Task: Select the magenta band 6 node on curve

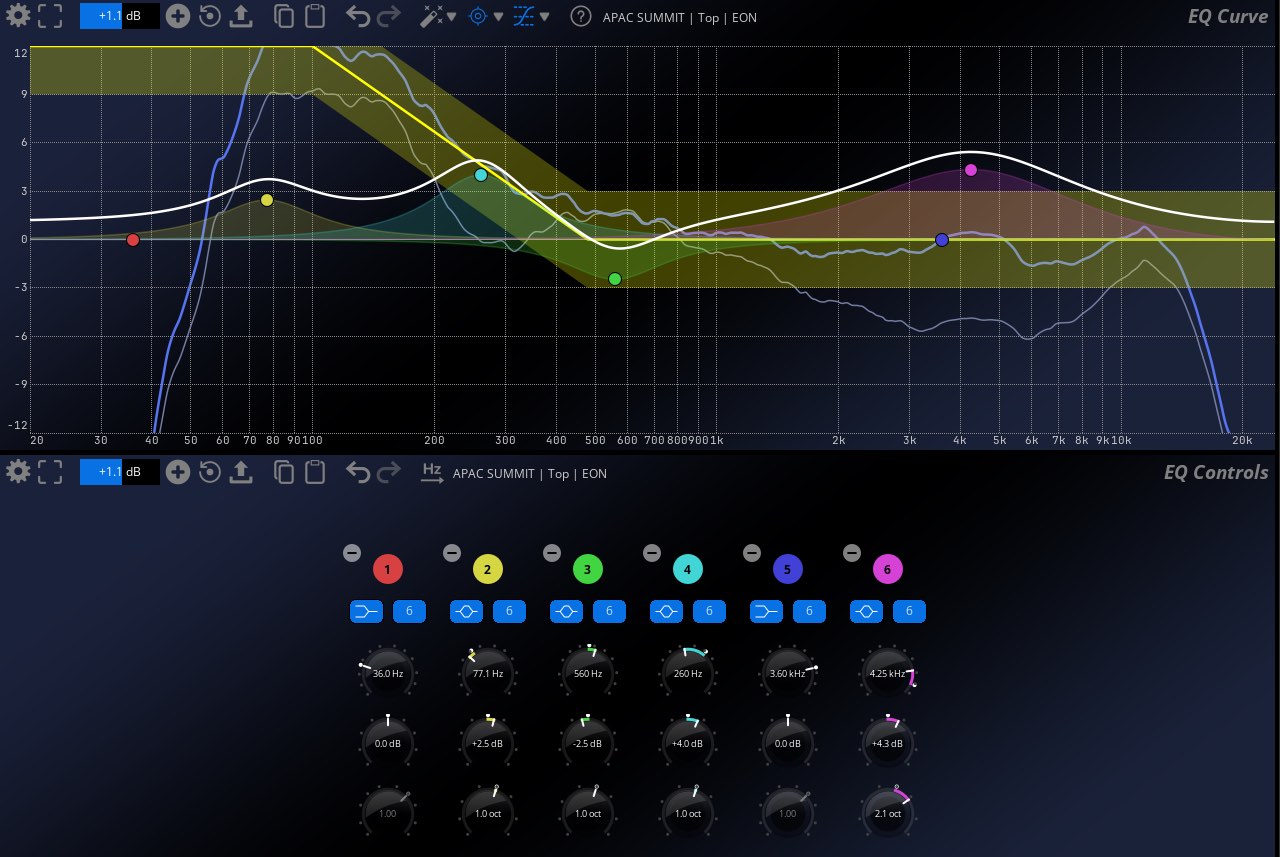Action: (x=970, y=170)
